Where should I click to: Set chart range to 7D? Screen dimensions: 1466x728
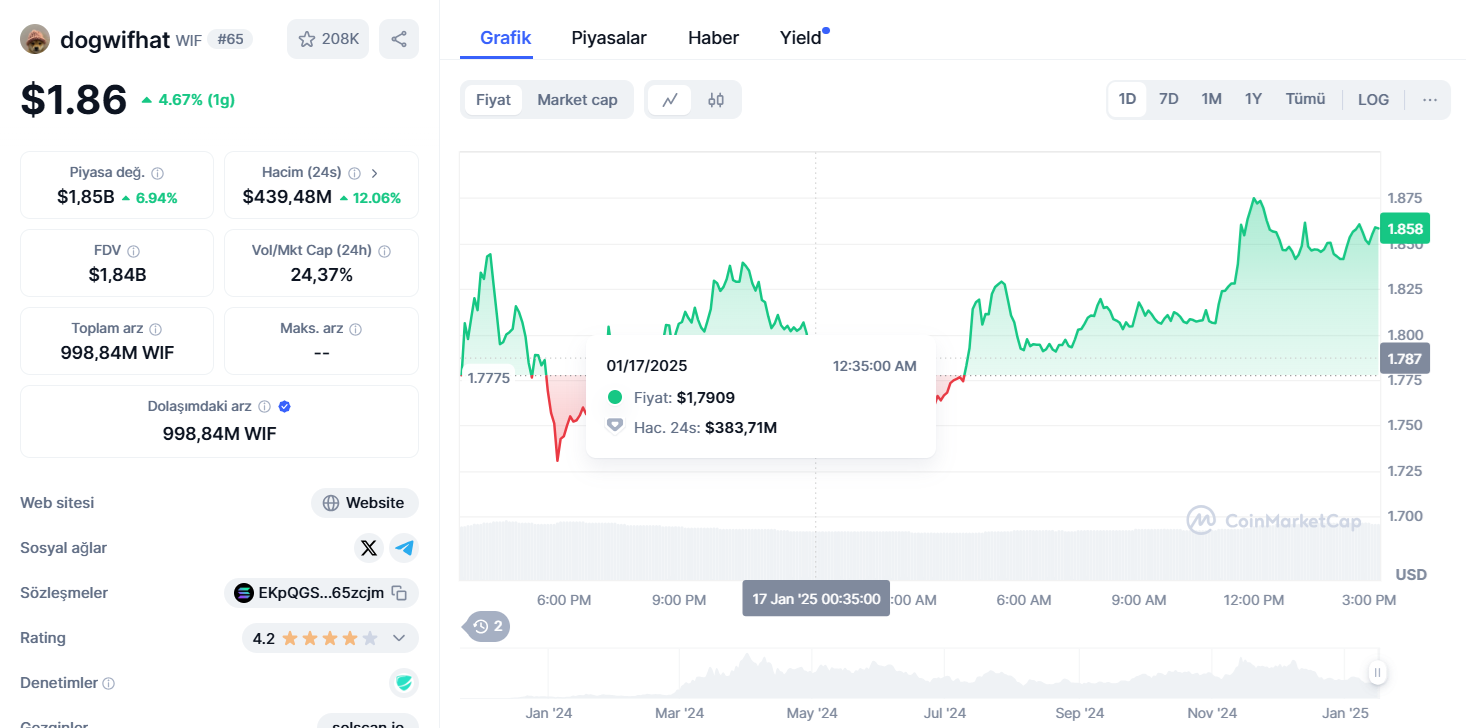coord(1169,99)
